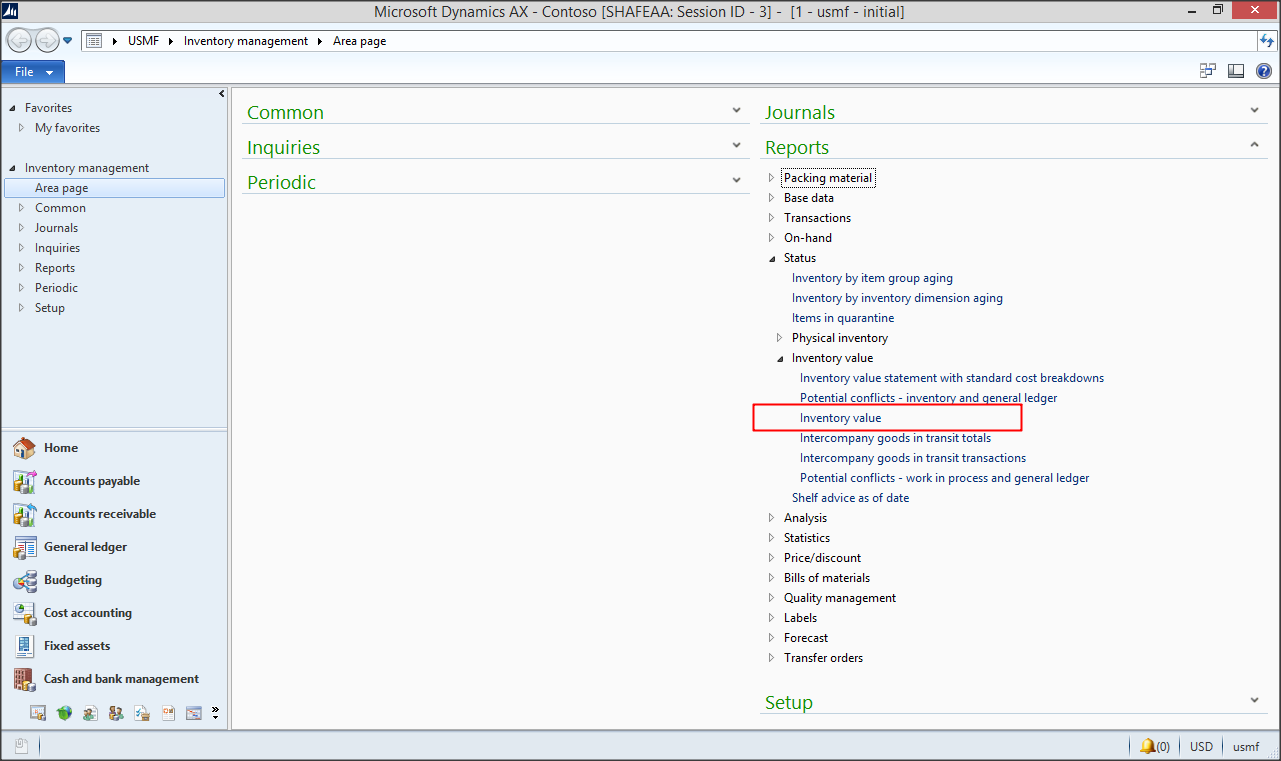Click the checklist with box module icon
Screen dimensions: 1281x761
pos(142,713)
